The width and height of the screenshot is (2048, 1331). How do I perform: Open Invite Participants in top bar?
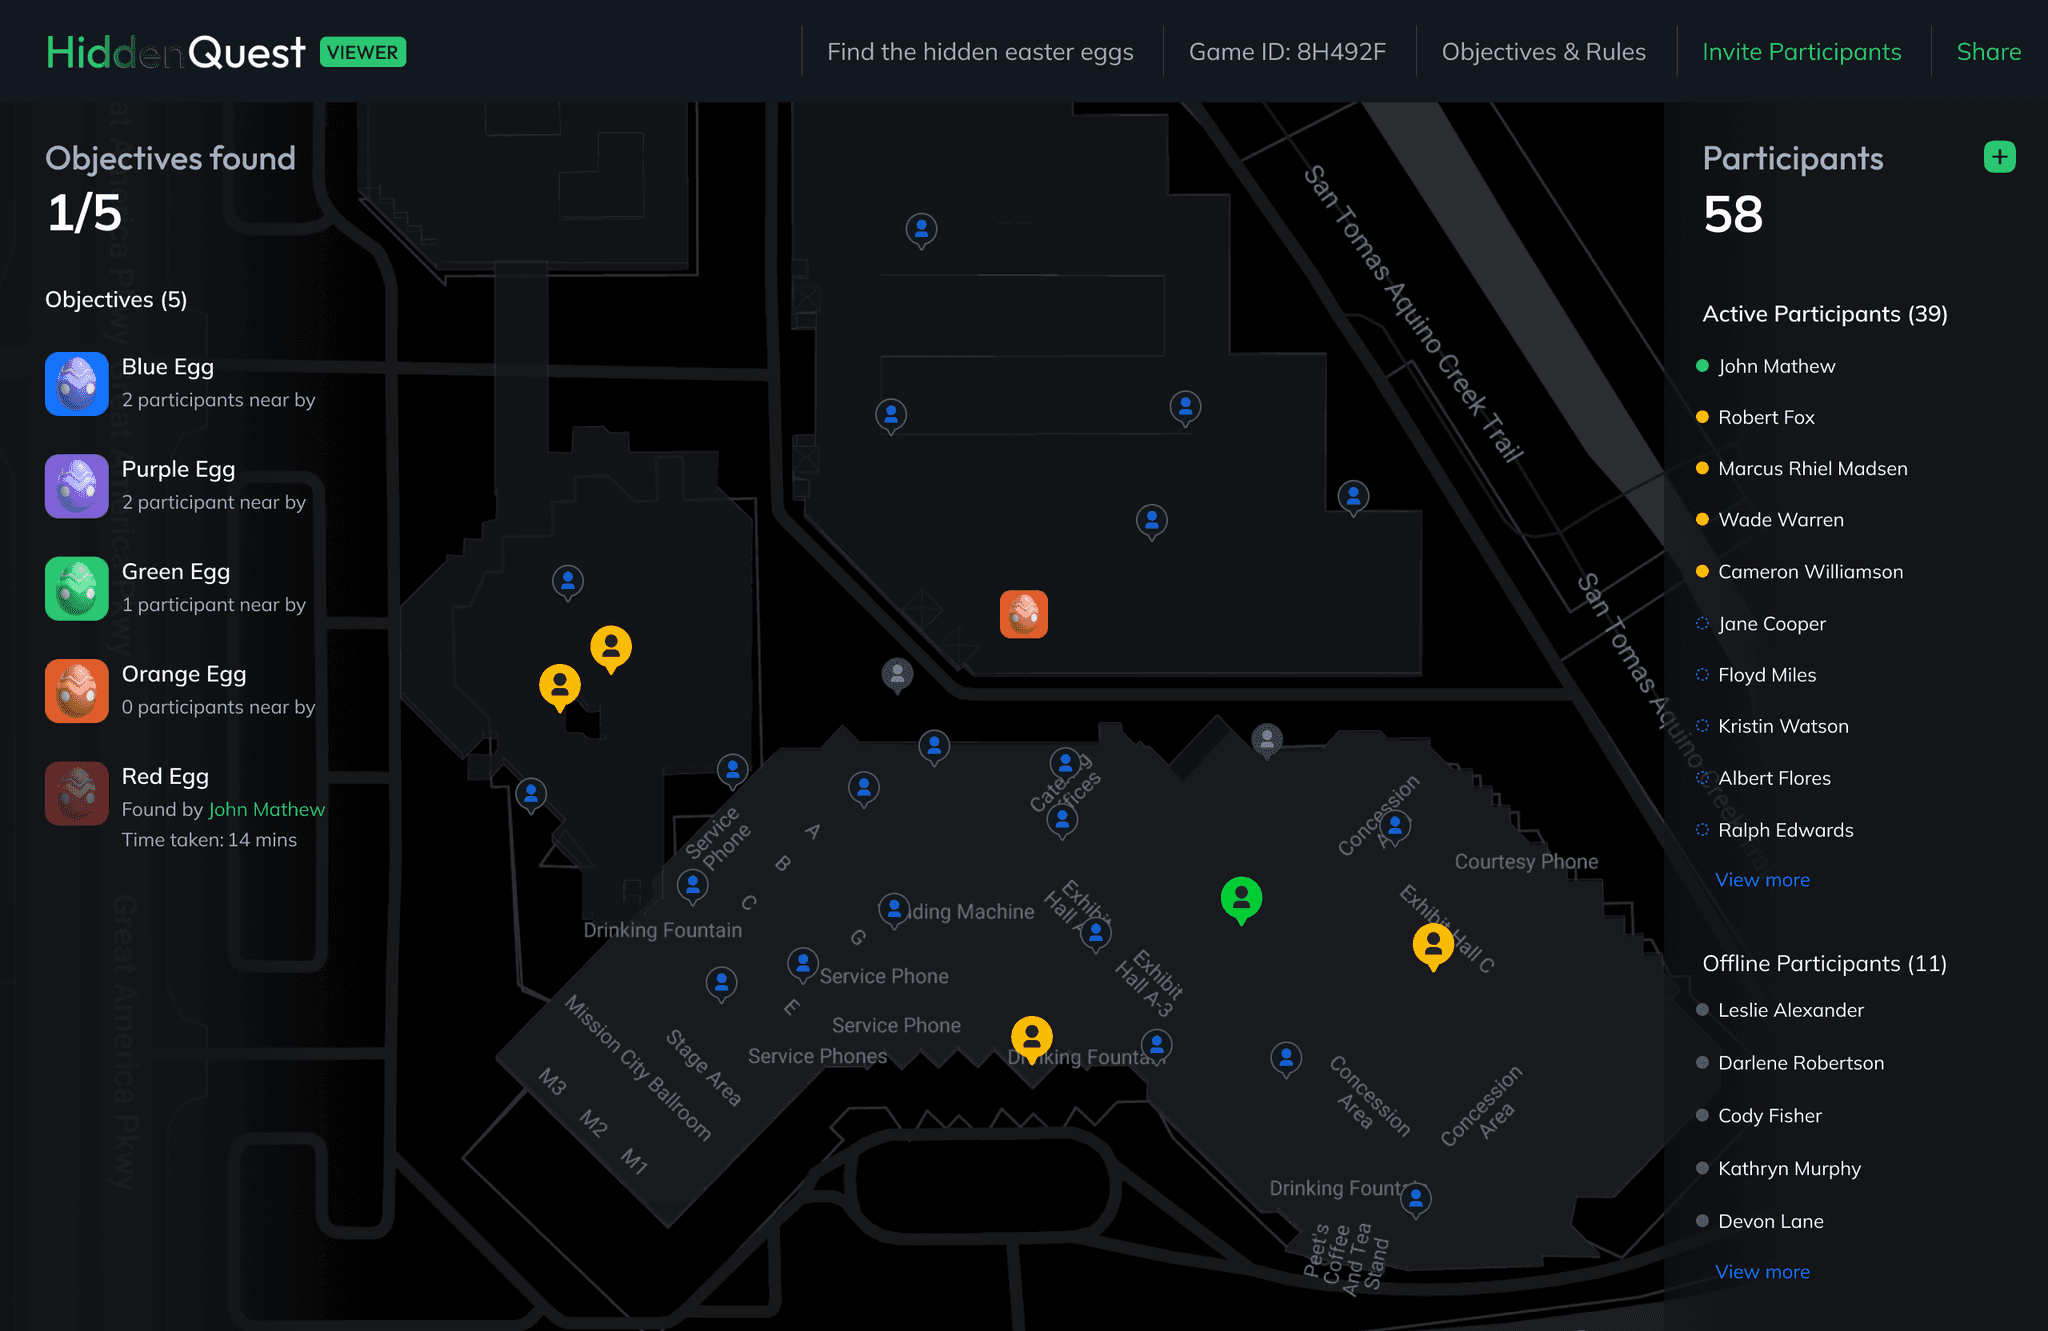(x=1801, y=52)
